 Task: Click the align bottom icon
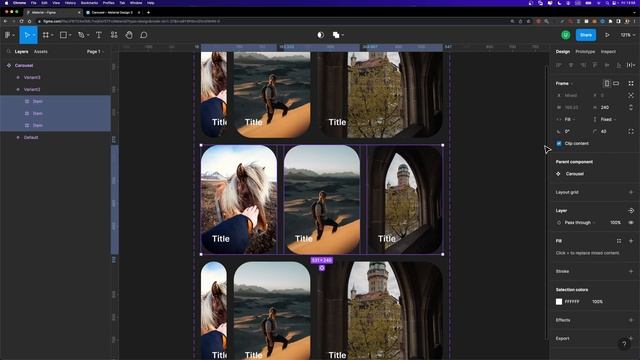[619, 65]
